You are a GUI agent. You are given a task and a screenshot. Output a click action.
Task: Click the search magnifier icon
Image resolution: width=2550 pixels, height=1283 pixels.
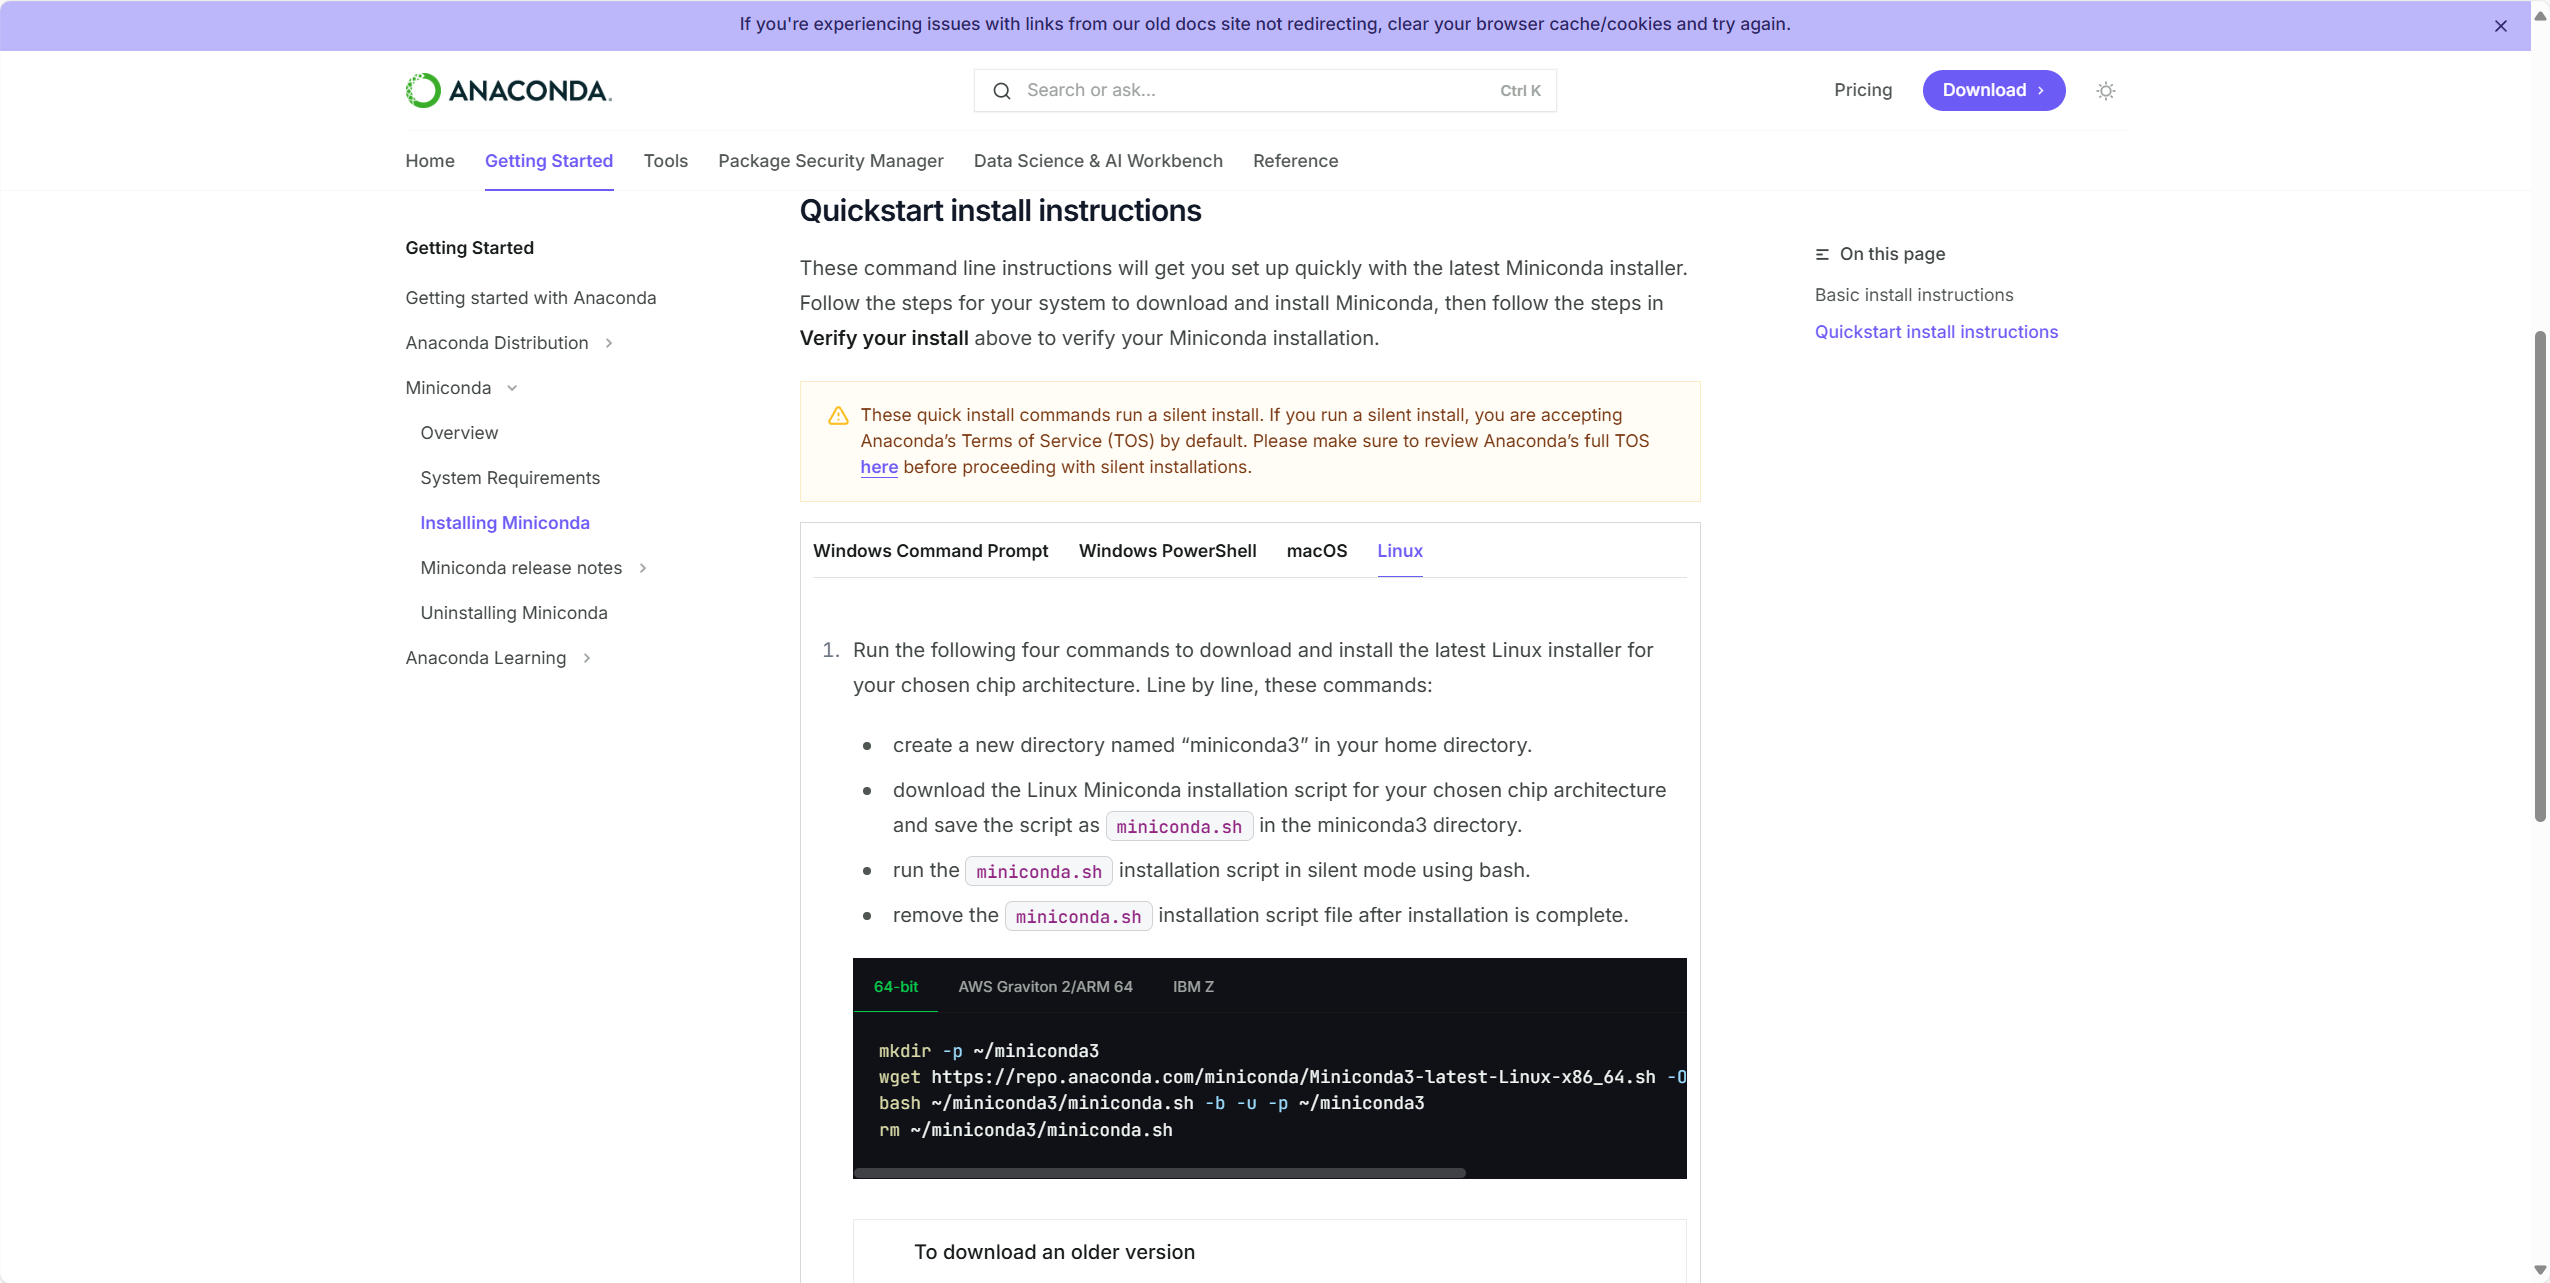pyautogui.click(x=1001, y=91)
